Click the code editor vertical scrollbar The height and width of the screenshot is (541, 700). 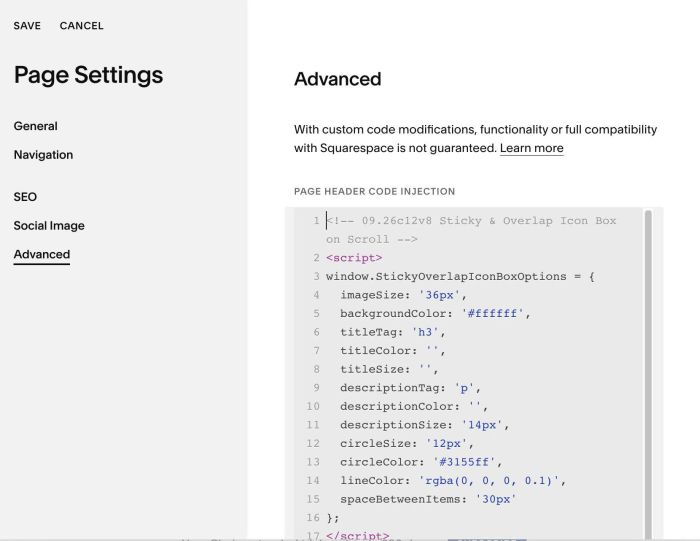(x=648, y=374)
